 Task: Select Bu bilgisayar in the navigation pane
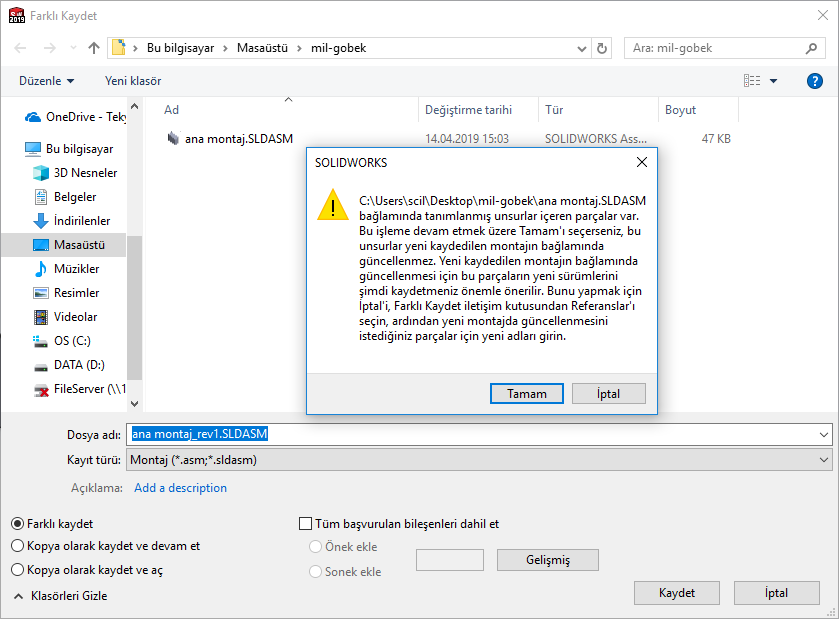click(x=69, y=149)
